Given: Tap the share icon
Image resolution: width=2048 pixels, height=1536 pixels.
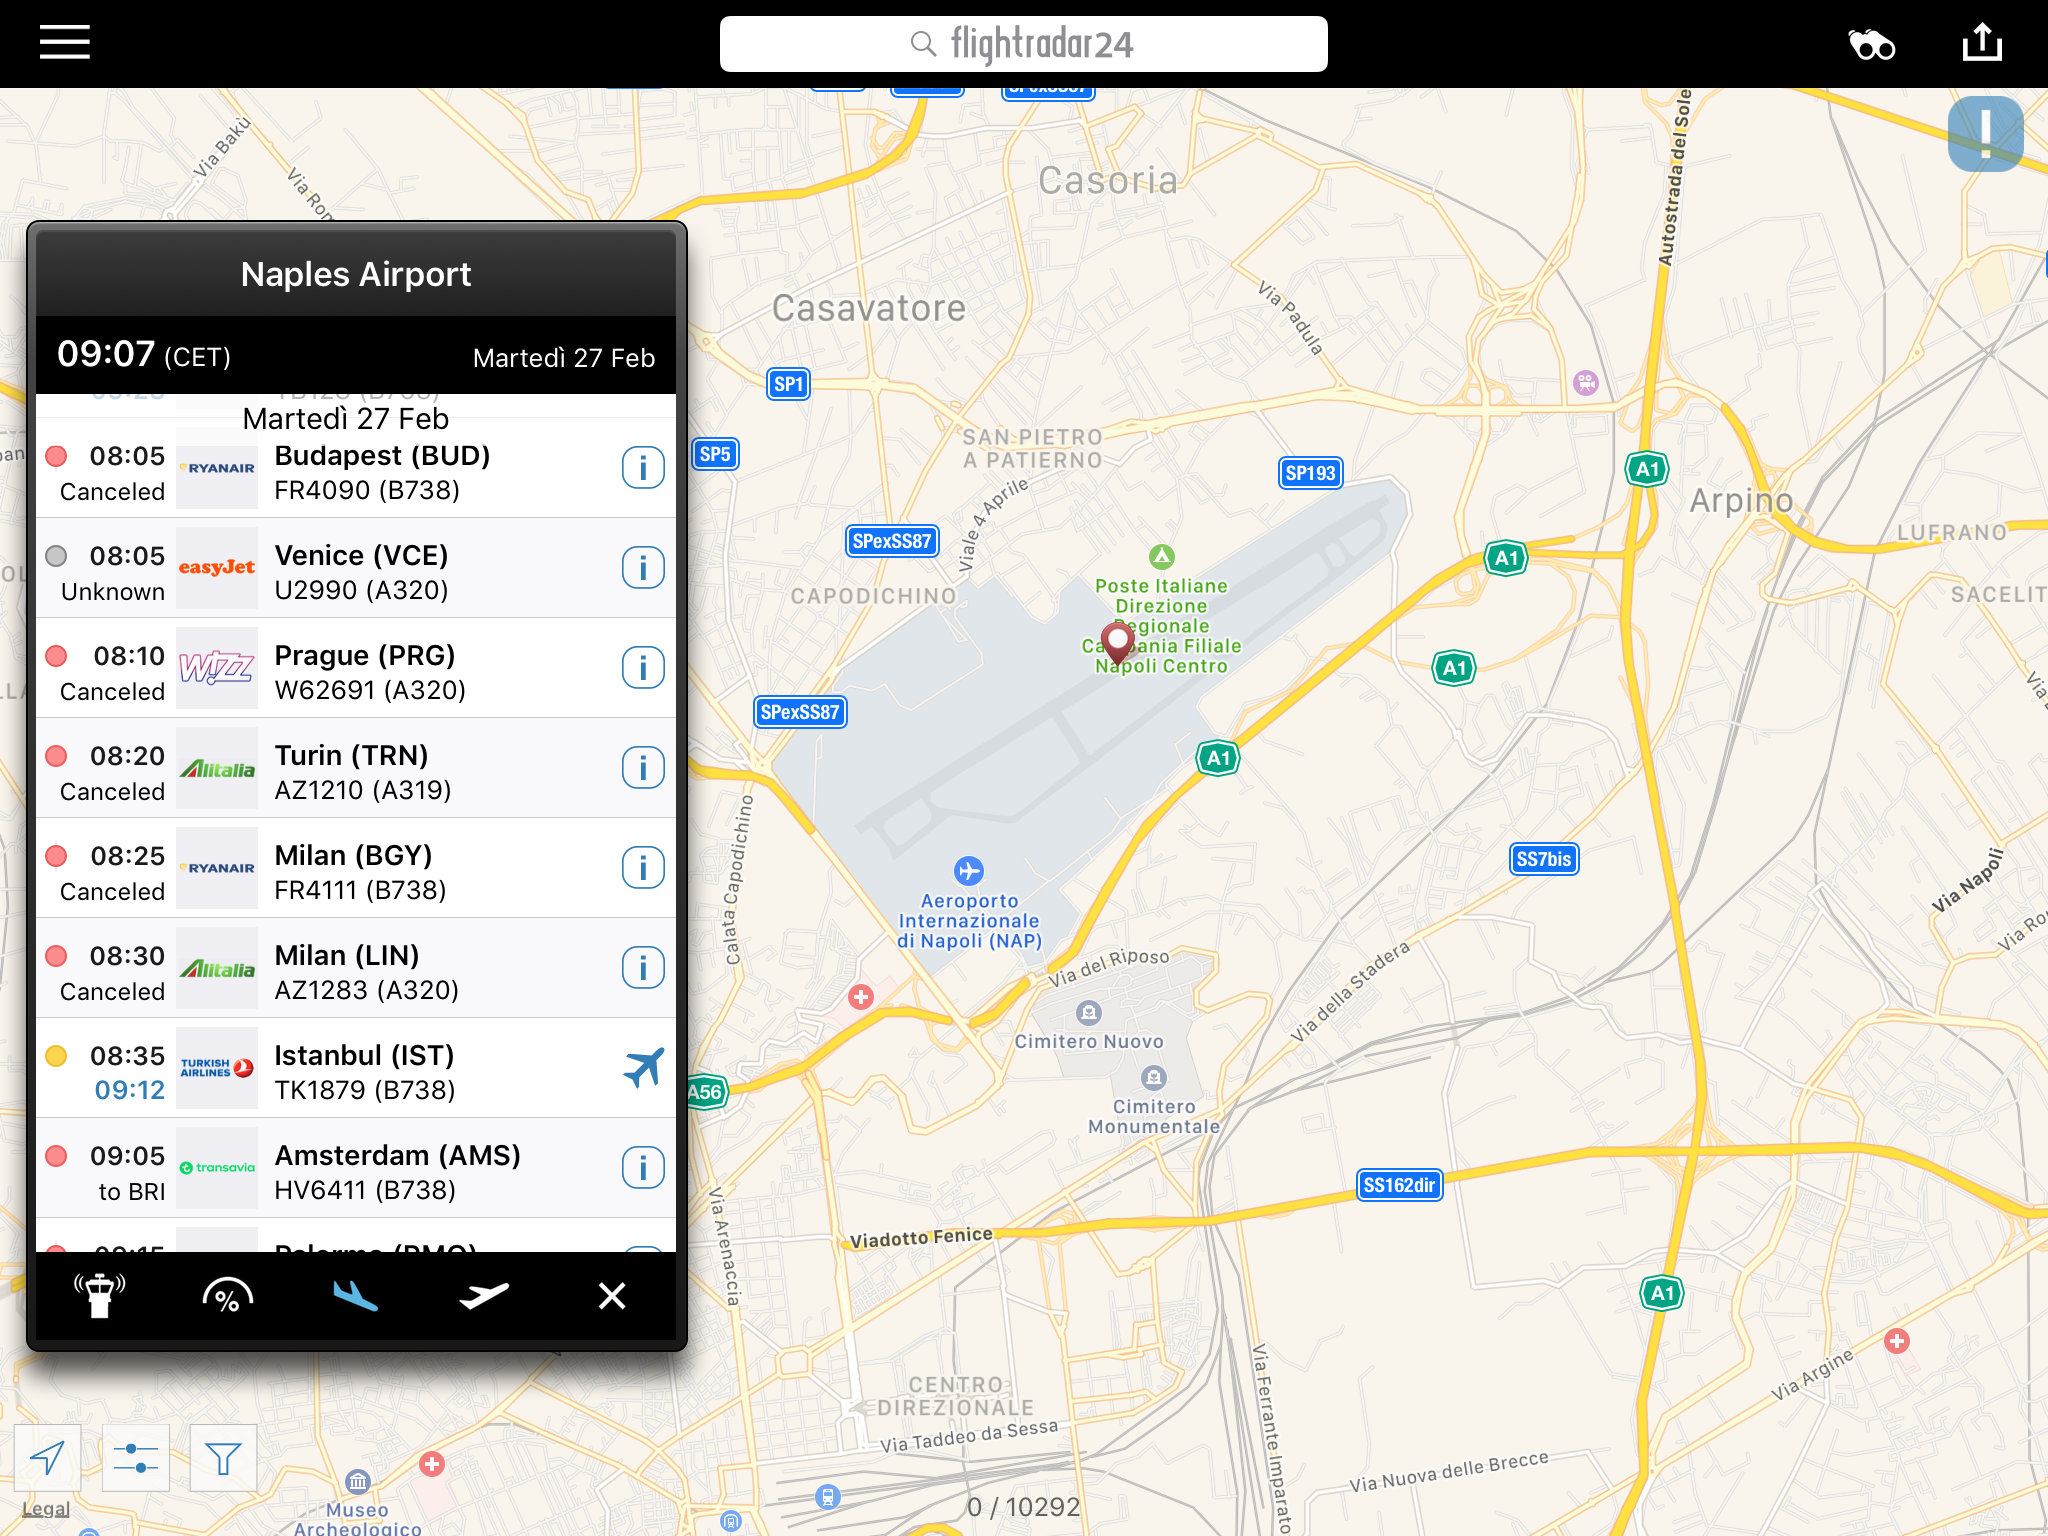Looking at the screenshot, I should coord(1981,43).
